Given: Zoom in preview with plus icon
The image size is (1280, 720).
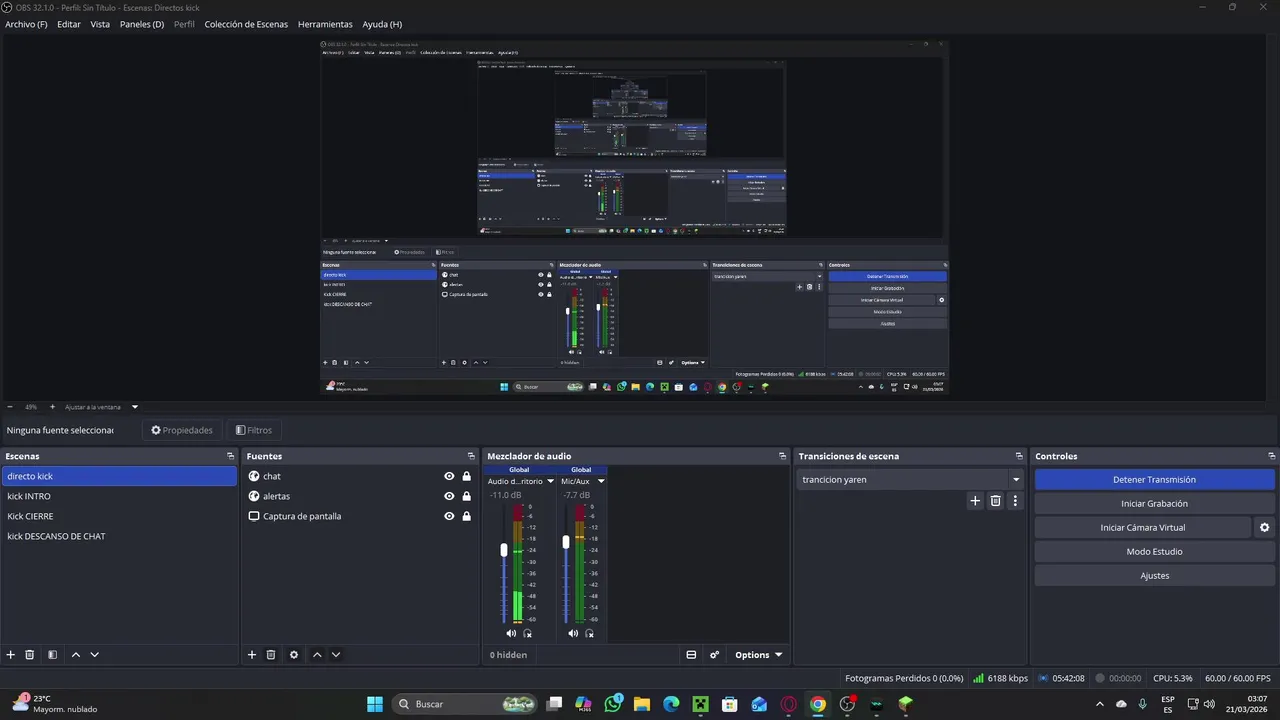Looking at the screenshot, I should [52, 407].
